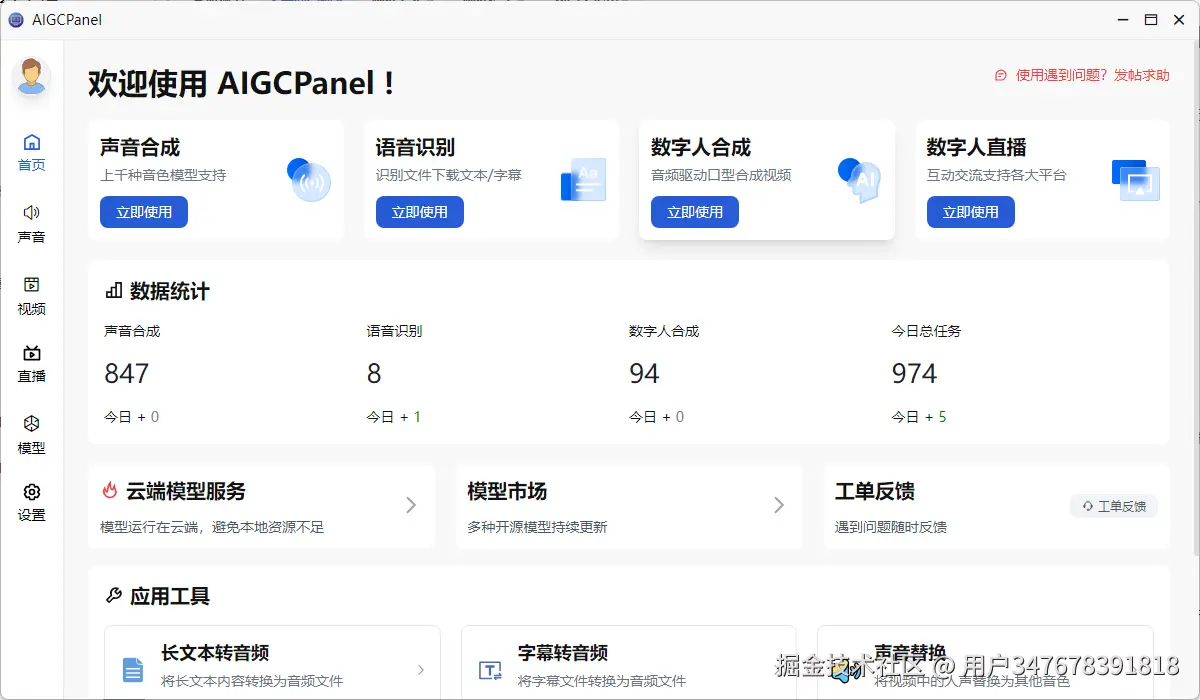Click the 声音替换 tool icon

pos(846,670)
